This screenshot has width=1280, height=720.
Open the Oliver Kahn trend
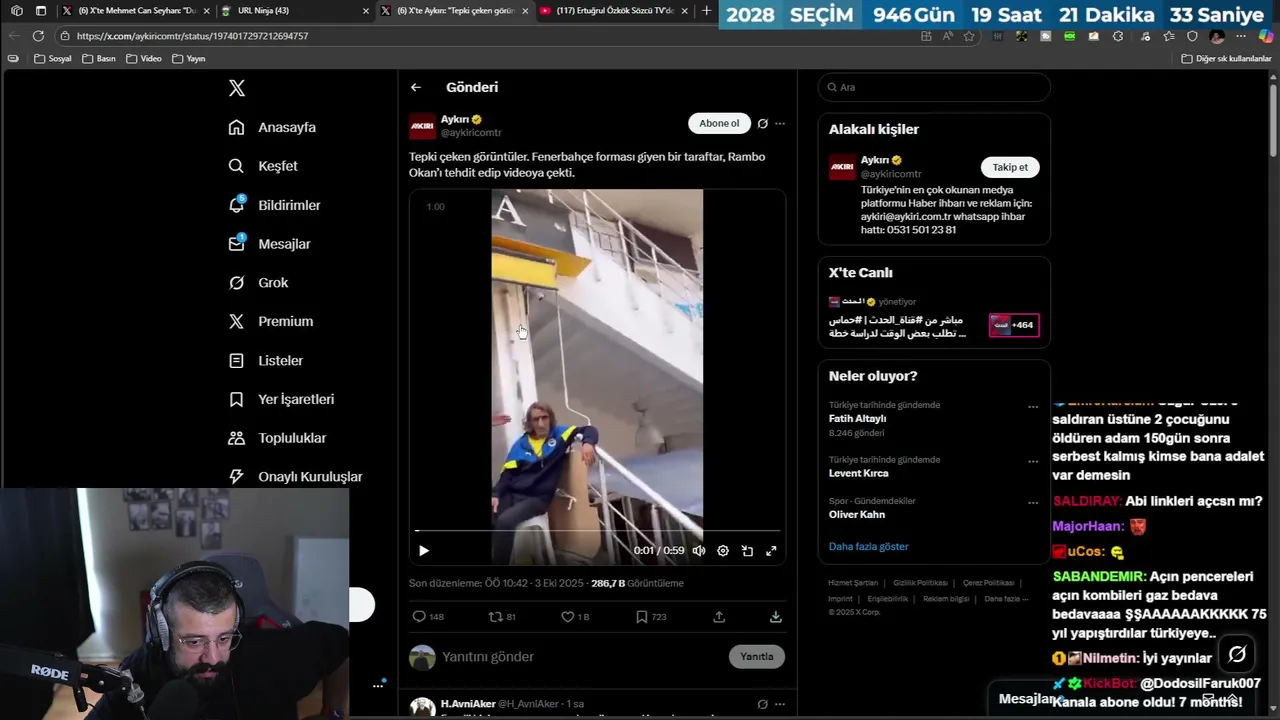857,515
